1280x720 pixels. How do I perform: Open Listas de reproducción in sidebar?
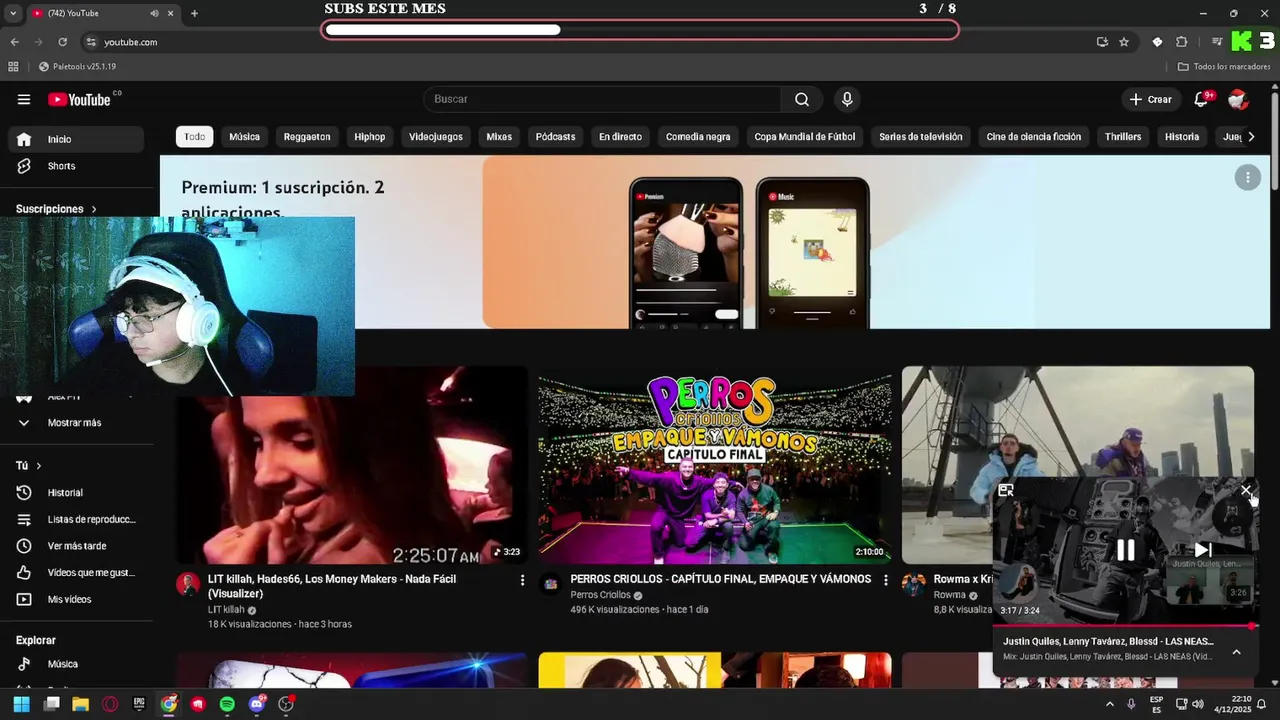tap(76, 519)
